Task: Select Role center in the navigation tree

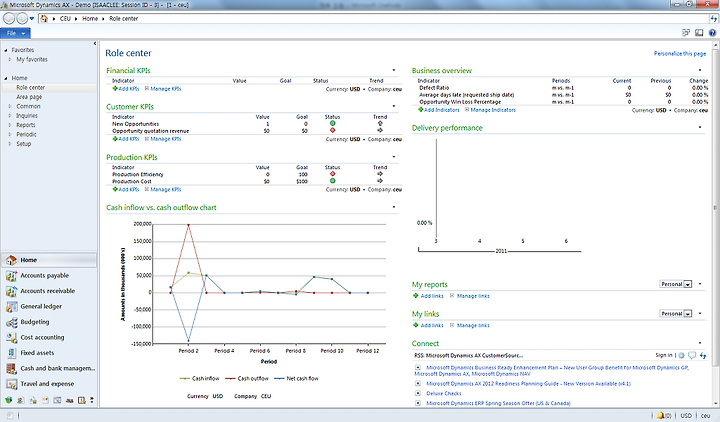Action: pos(31,88)
